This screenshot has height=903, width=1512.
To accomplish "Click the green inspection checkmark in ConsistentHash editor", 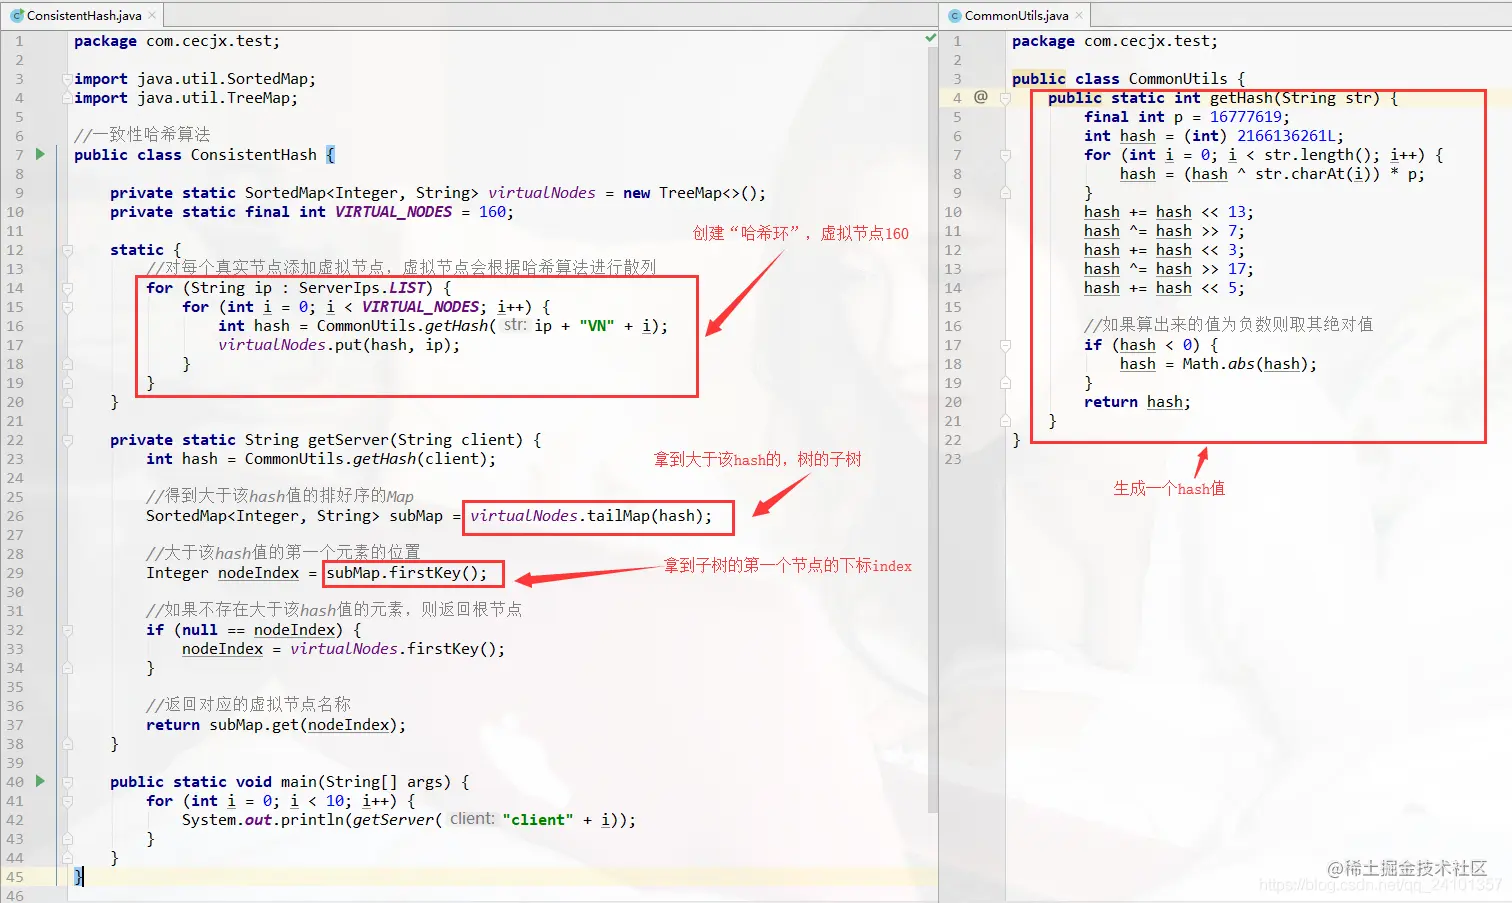I will (931, 38).
